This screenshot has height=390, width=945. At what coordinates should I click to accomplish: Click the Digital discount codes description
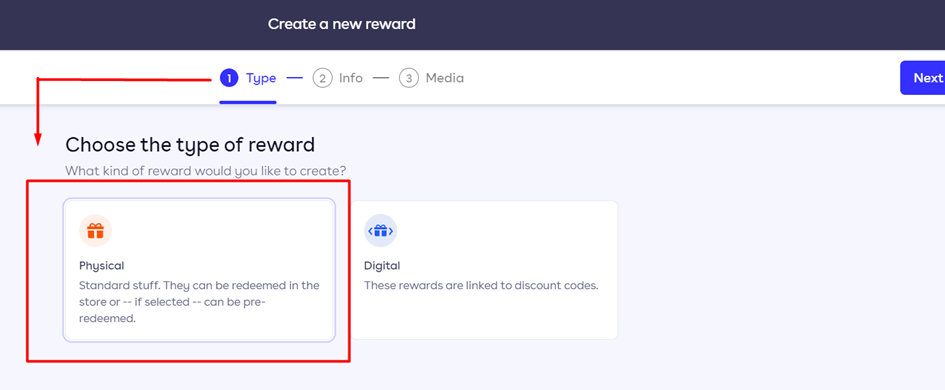[481, 285]
